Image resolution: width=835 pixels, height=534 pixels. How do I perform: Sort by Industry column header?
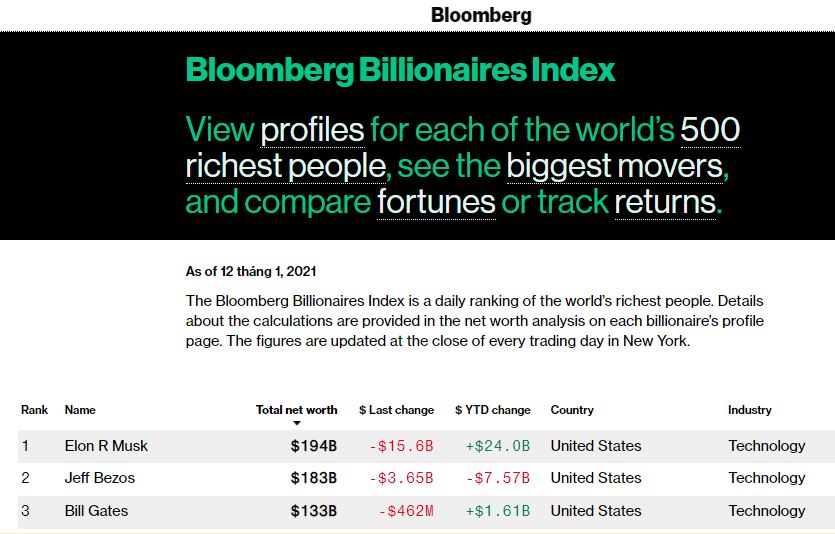click(749, 410)
